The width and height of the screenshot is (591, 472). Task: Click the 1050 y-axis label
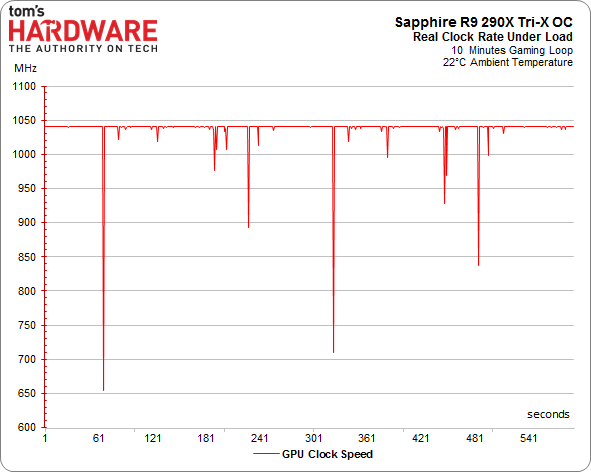pyautogui.click(x=24, y=121)
